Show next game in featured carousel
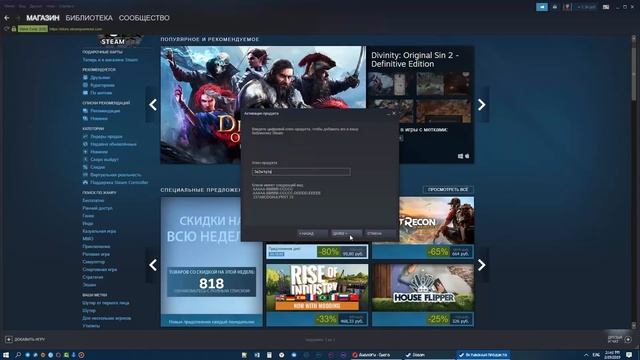 pos(482,104)
